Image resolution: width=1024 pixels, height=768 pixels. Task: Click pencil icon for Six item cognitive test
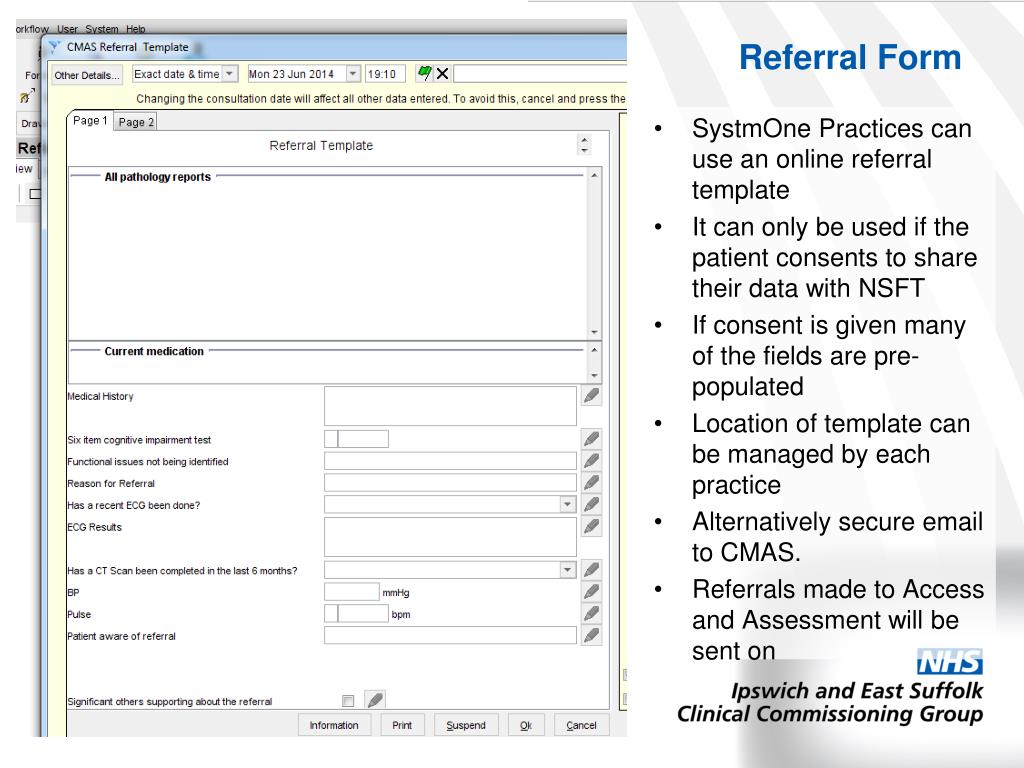pos(592,439)
